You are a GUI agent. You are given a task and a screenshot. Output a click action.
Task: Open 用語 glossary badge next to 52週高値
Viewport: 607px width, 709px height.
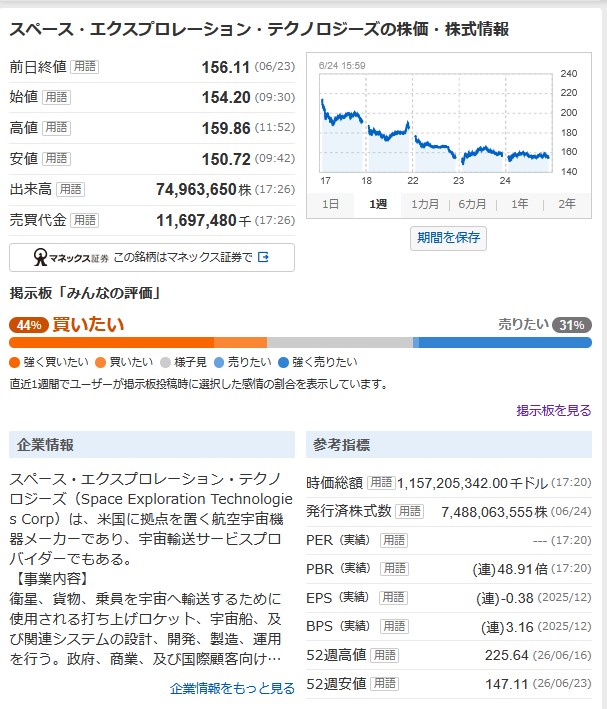tap(384, 655)
